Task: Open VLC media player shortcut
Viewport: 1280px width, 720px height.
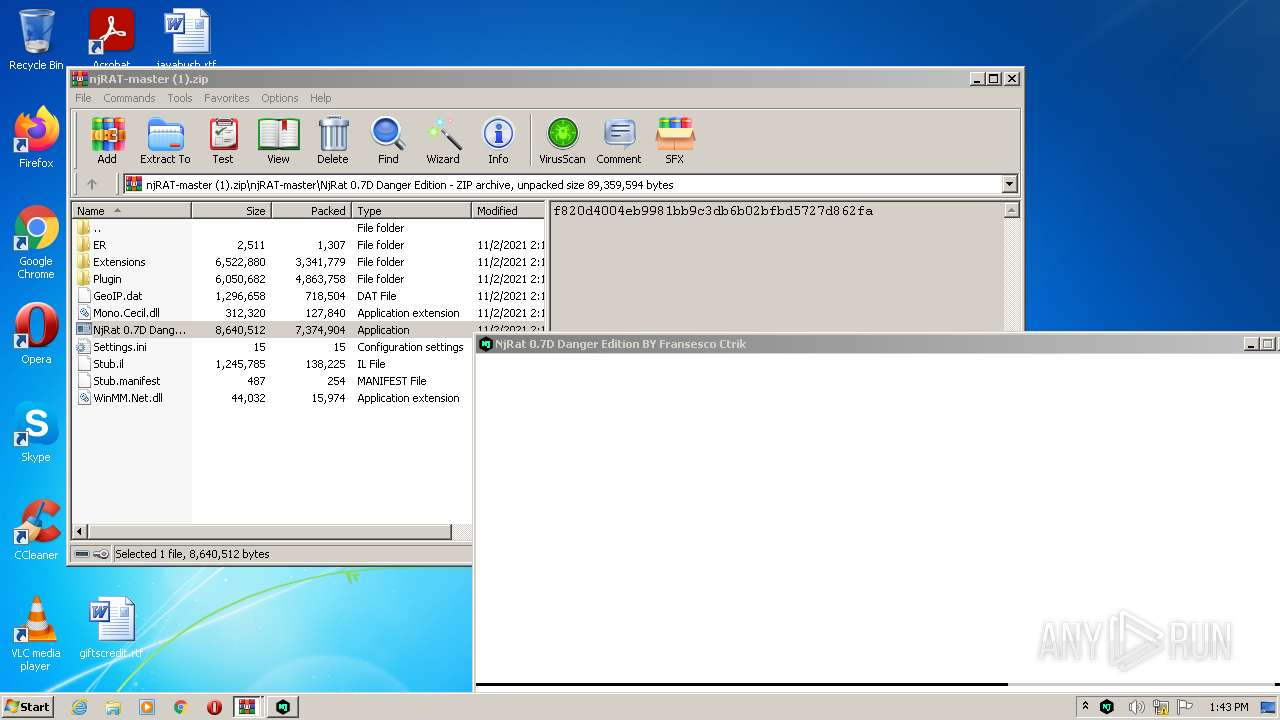Action: (x=36, y=633)
